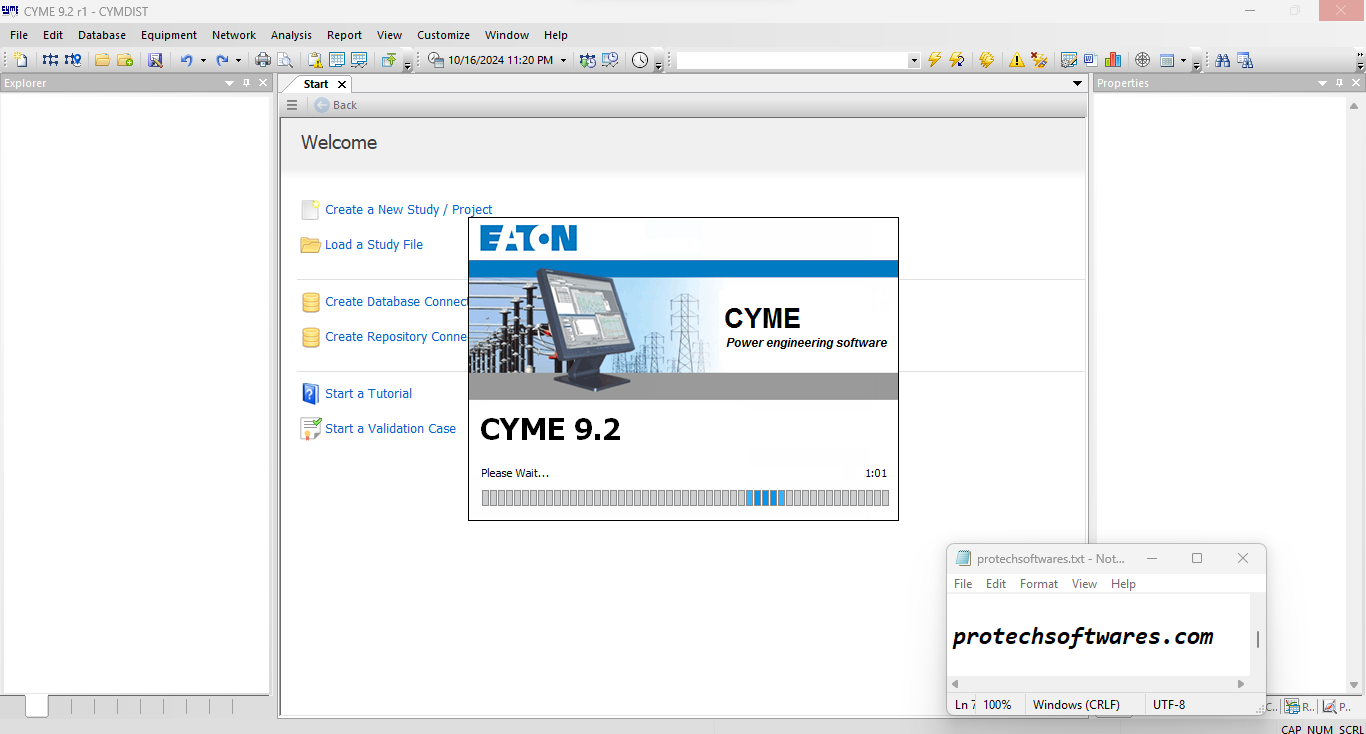Toggle the Properties panel auto-hide pin
The width and height of the screenshot is (1366, 734).
point(1340,83)
